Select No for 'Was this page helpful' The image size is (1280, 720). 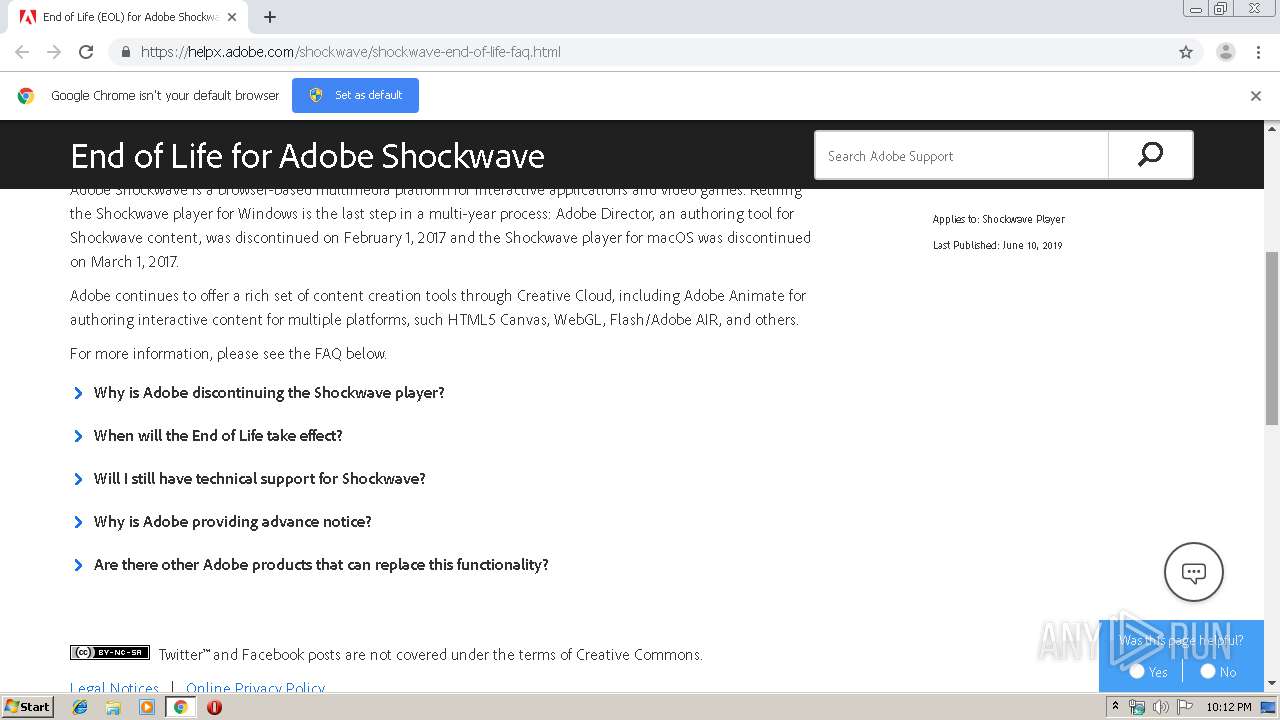tap(1208, 671)
